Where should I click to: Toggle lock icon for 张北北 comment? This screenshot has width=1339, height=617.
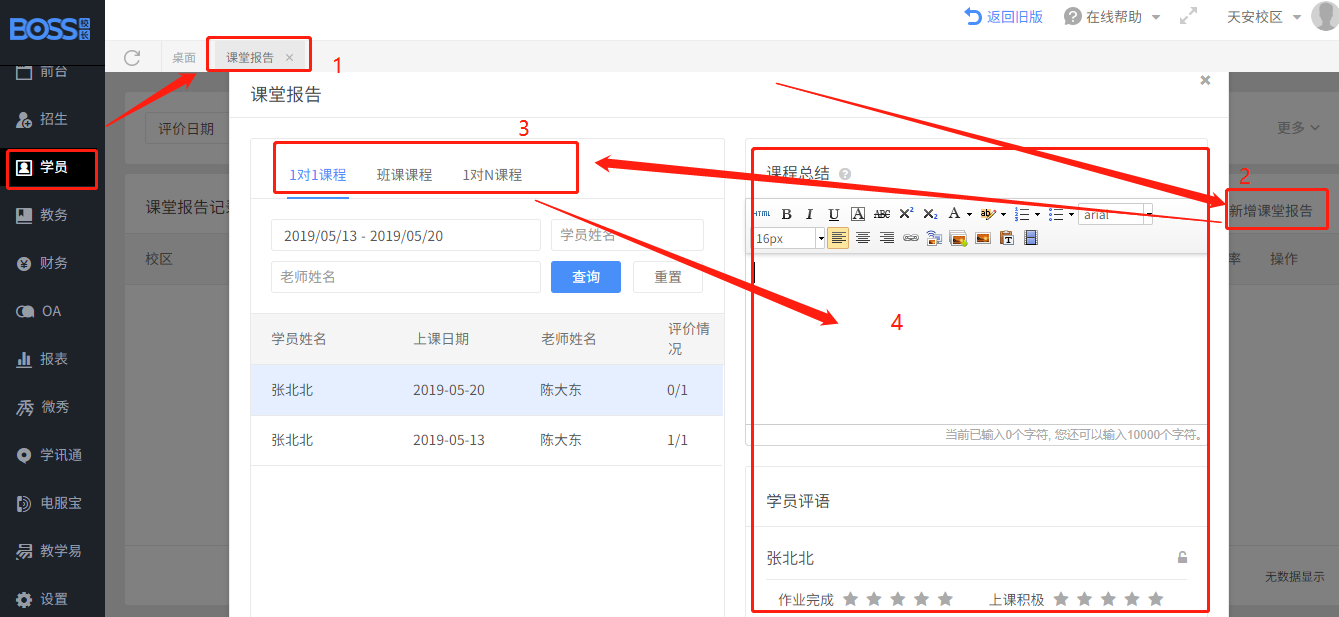tap(1182, 558)
